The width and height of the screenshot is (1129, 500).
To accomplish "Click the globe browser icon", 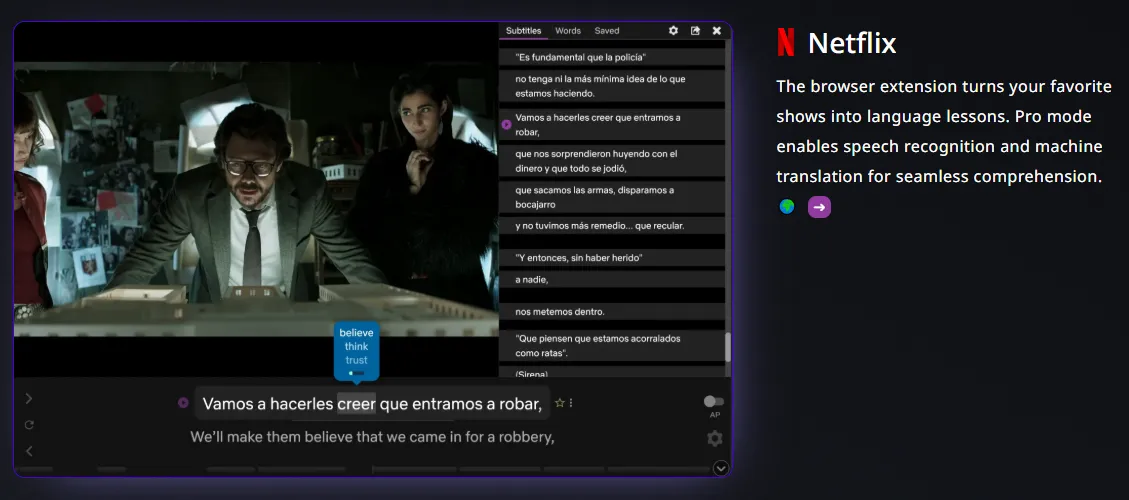I will [787, 207].
